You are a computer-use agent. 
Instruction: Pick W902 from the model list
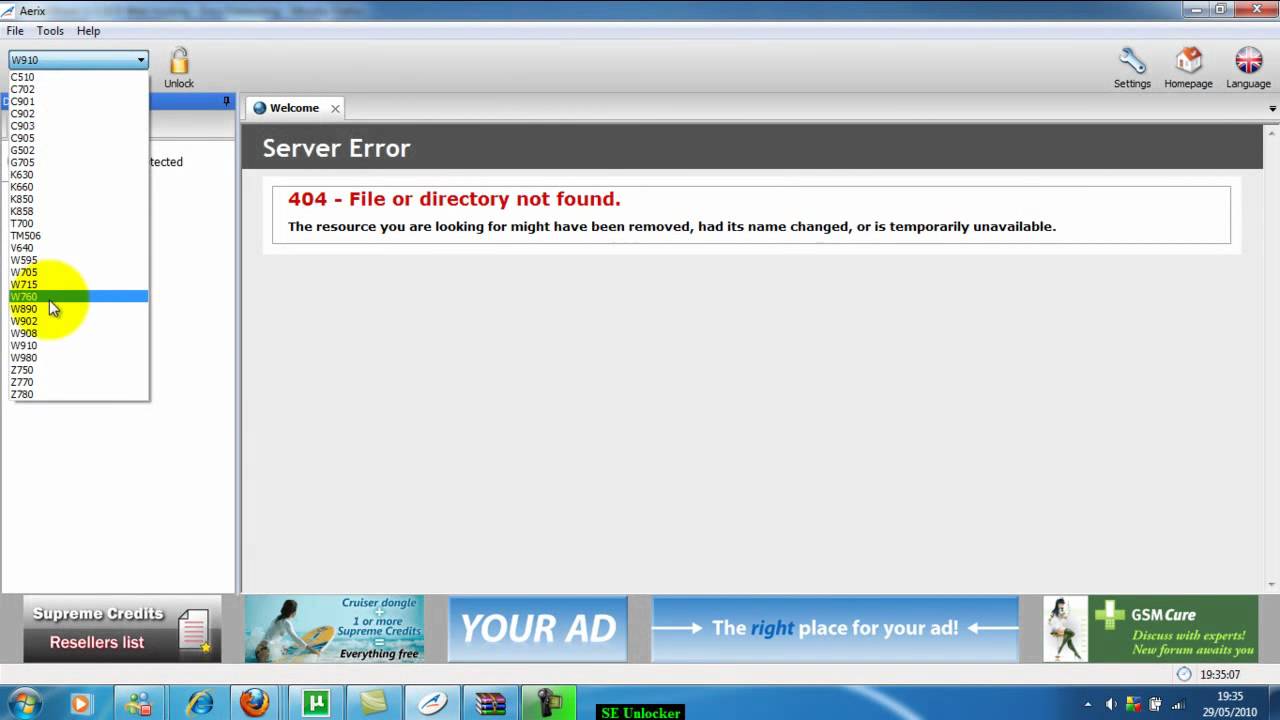coord(79,321)
